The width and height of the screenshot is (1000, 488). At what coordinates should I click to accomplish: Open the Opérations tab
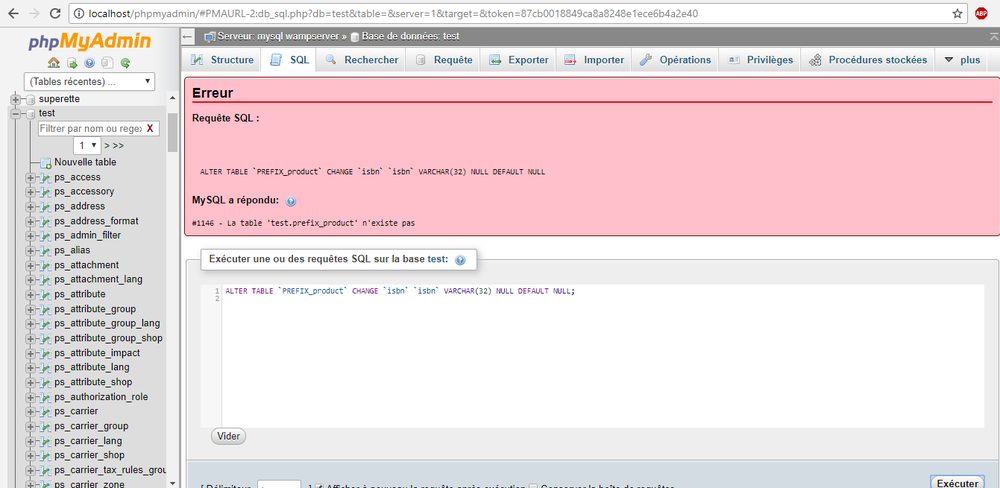click(675, 60)
